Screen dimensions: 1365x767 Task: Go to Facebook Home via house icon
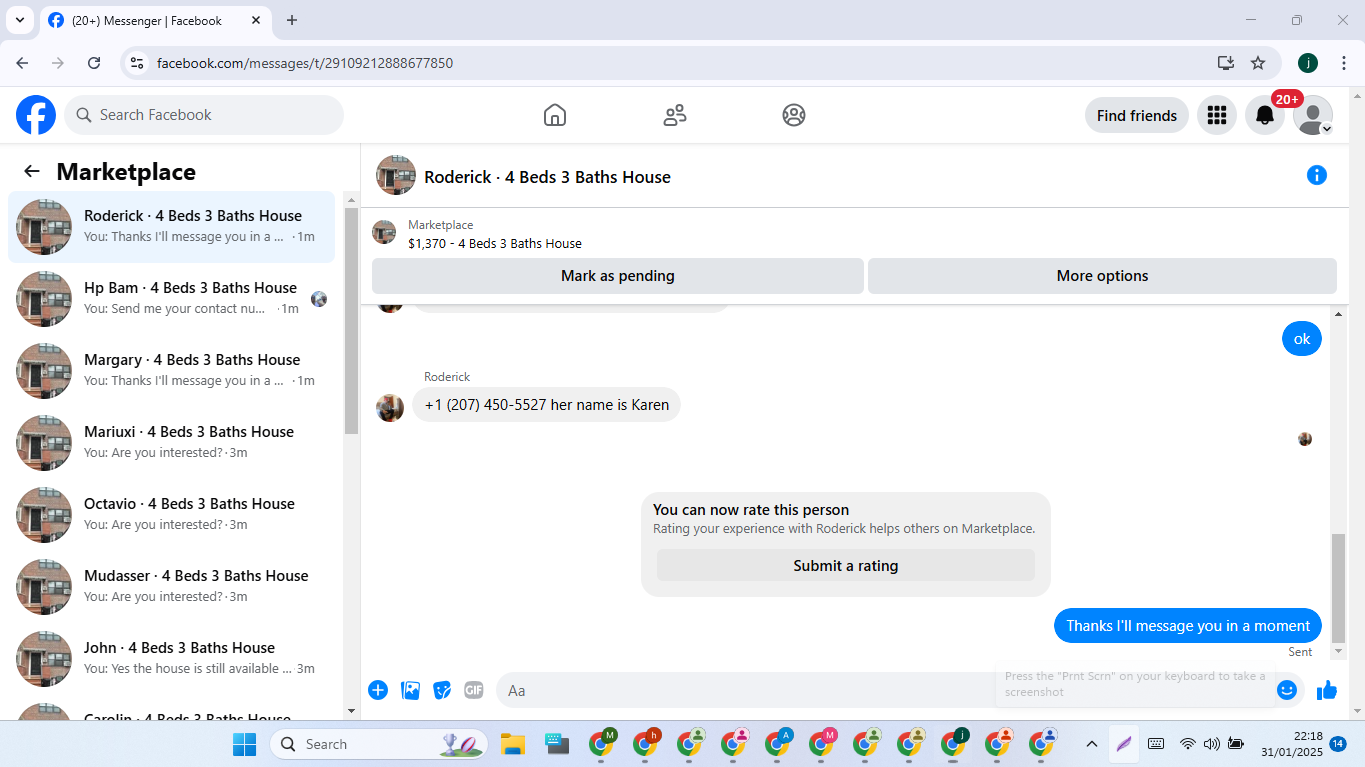[x=555, y=115]
